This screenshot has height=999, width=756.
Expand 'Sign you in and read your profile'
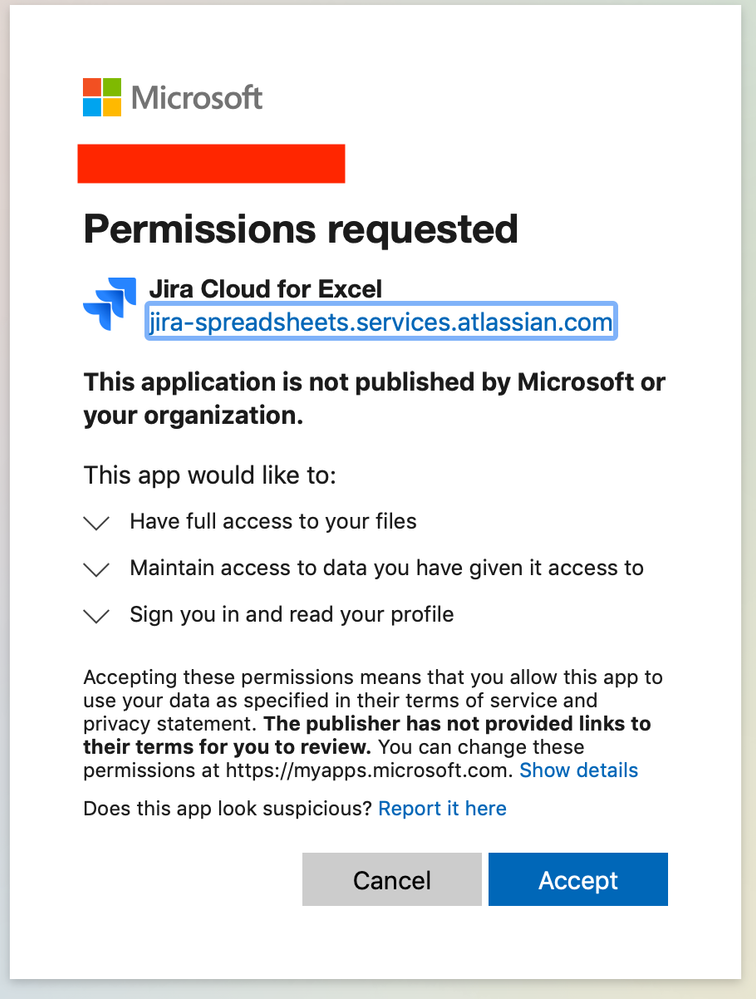click(96, 615)
